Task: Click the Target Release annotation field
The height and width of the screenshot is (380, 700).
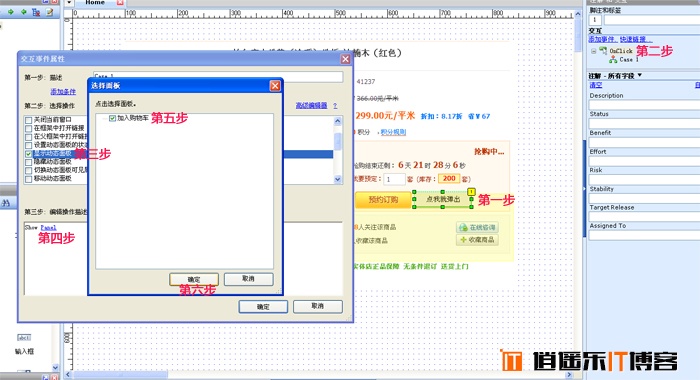Action: pyautogui.click(x=644, y=217)
